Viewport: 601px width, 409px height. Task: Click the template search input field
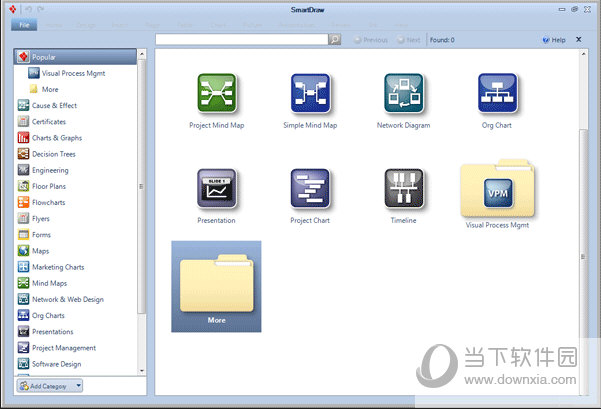tap(242, 39)
